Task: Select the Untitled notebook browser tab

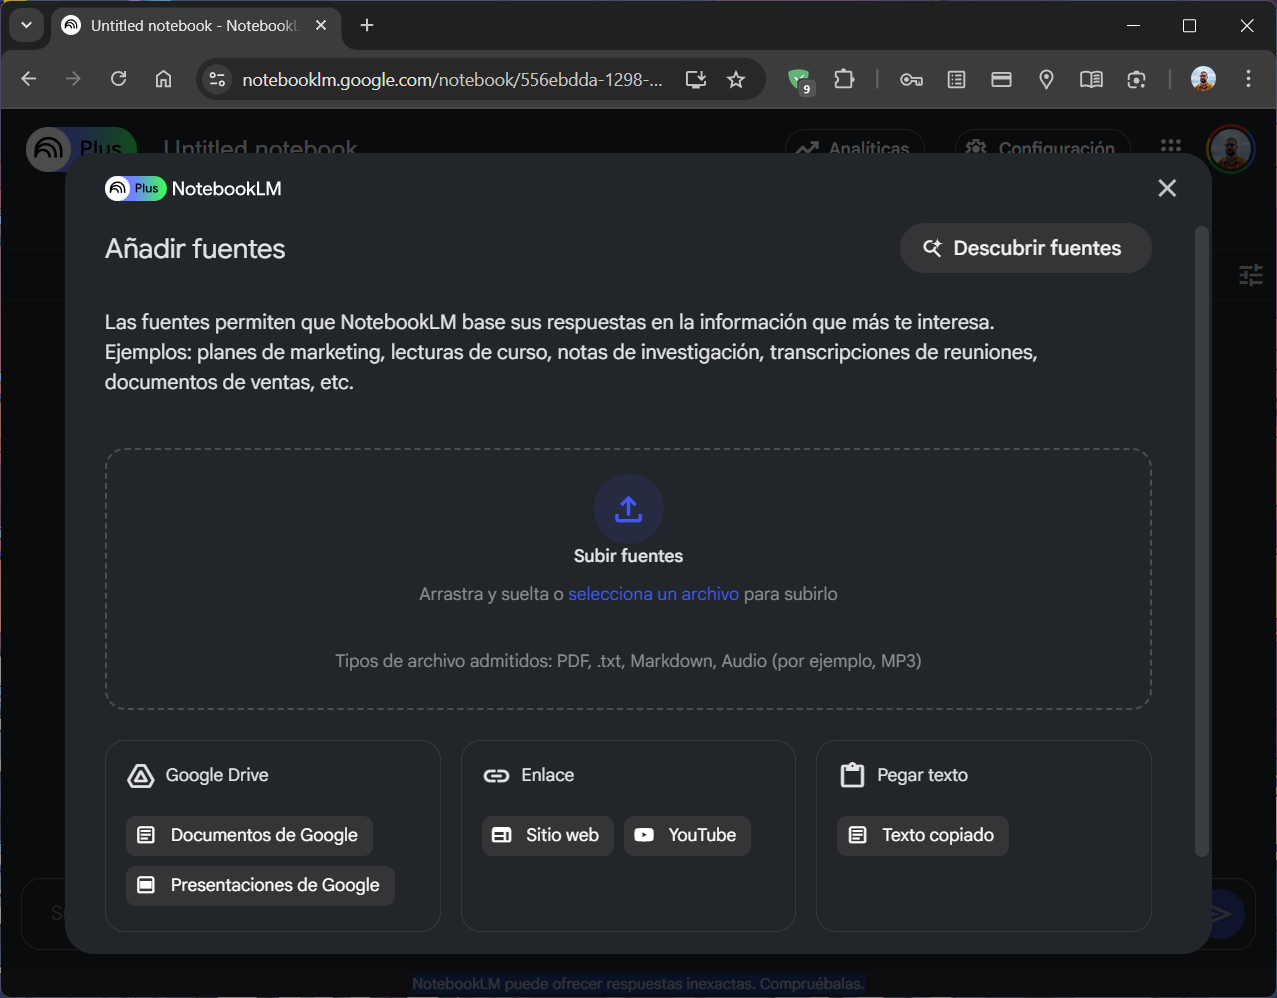Action: (195, 26)
